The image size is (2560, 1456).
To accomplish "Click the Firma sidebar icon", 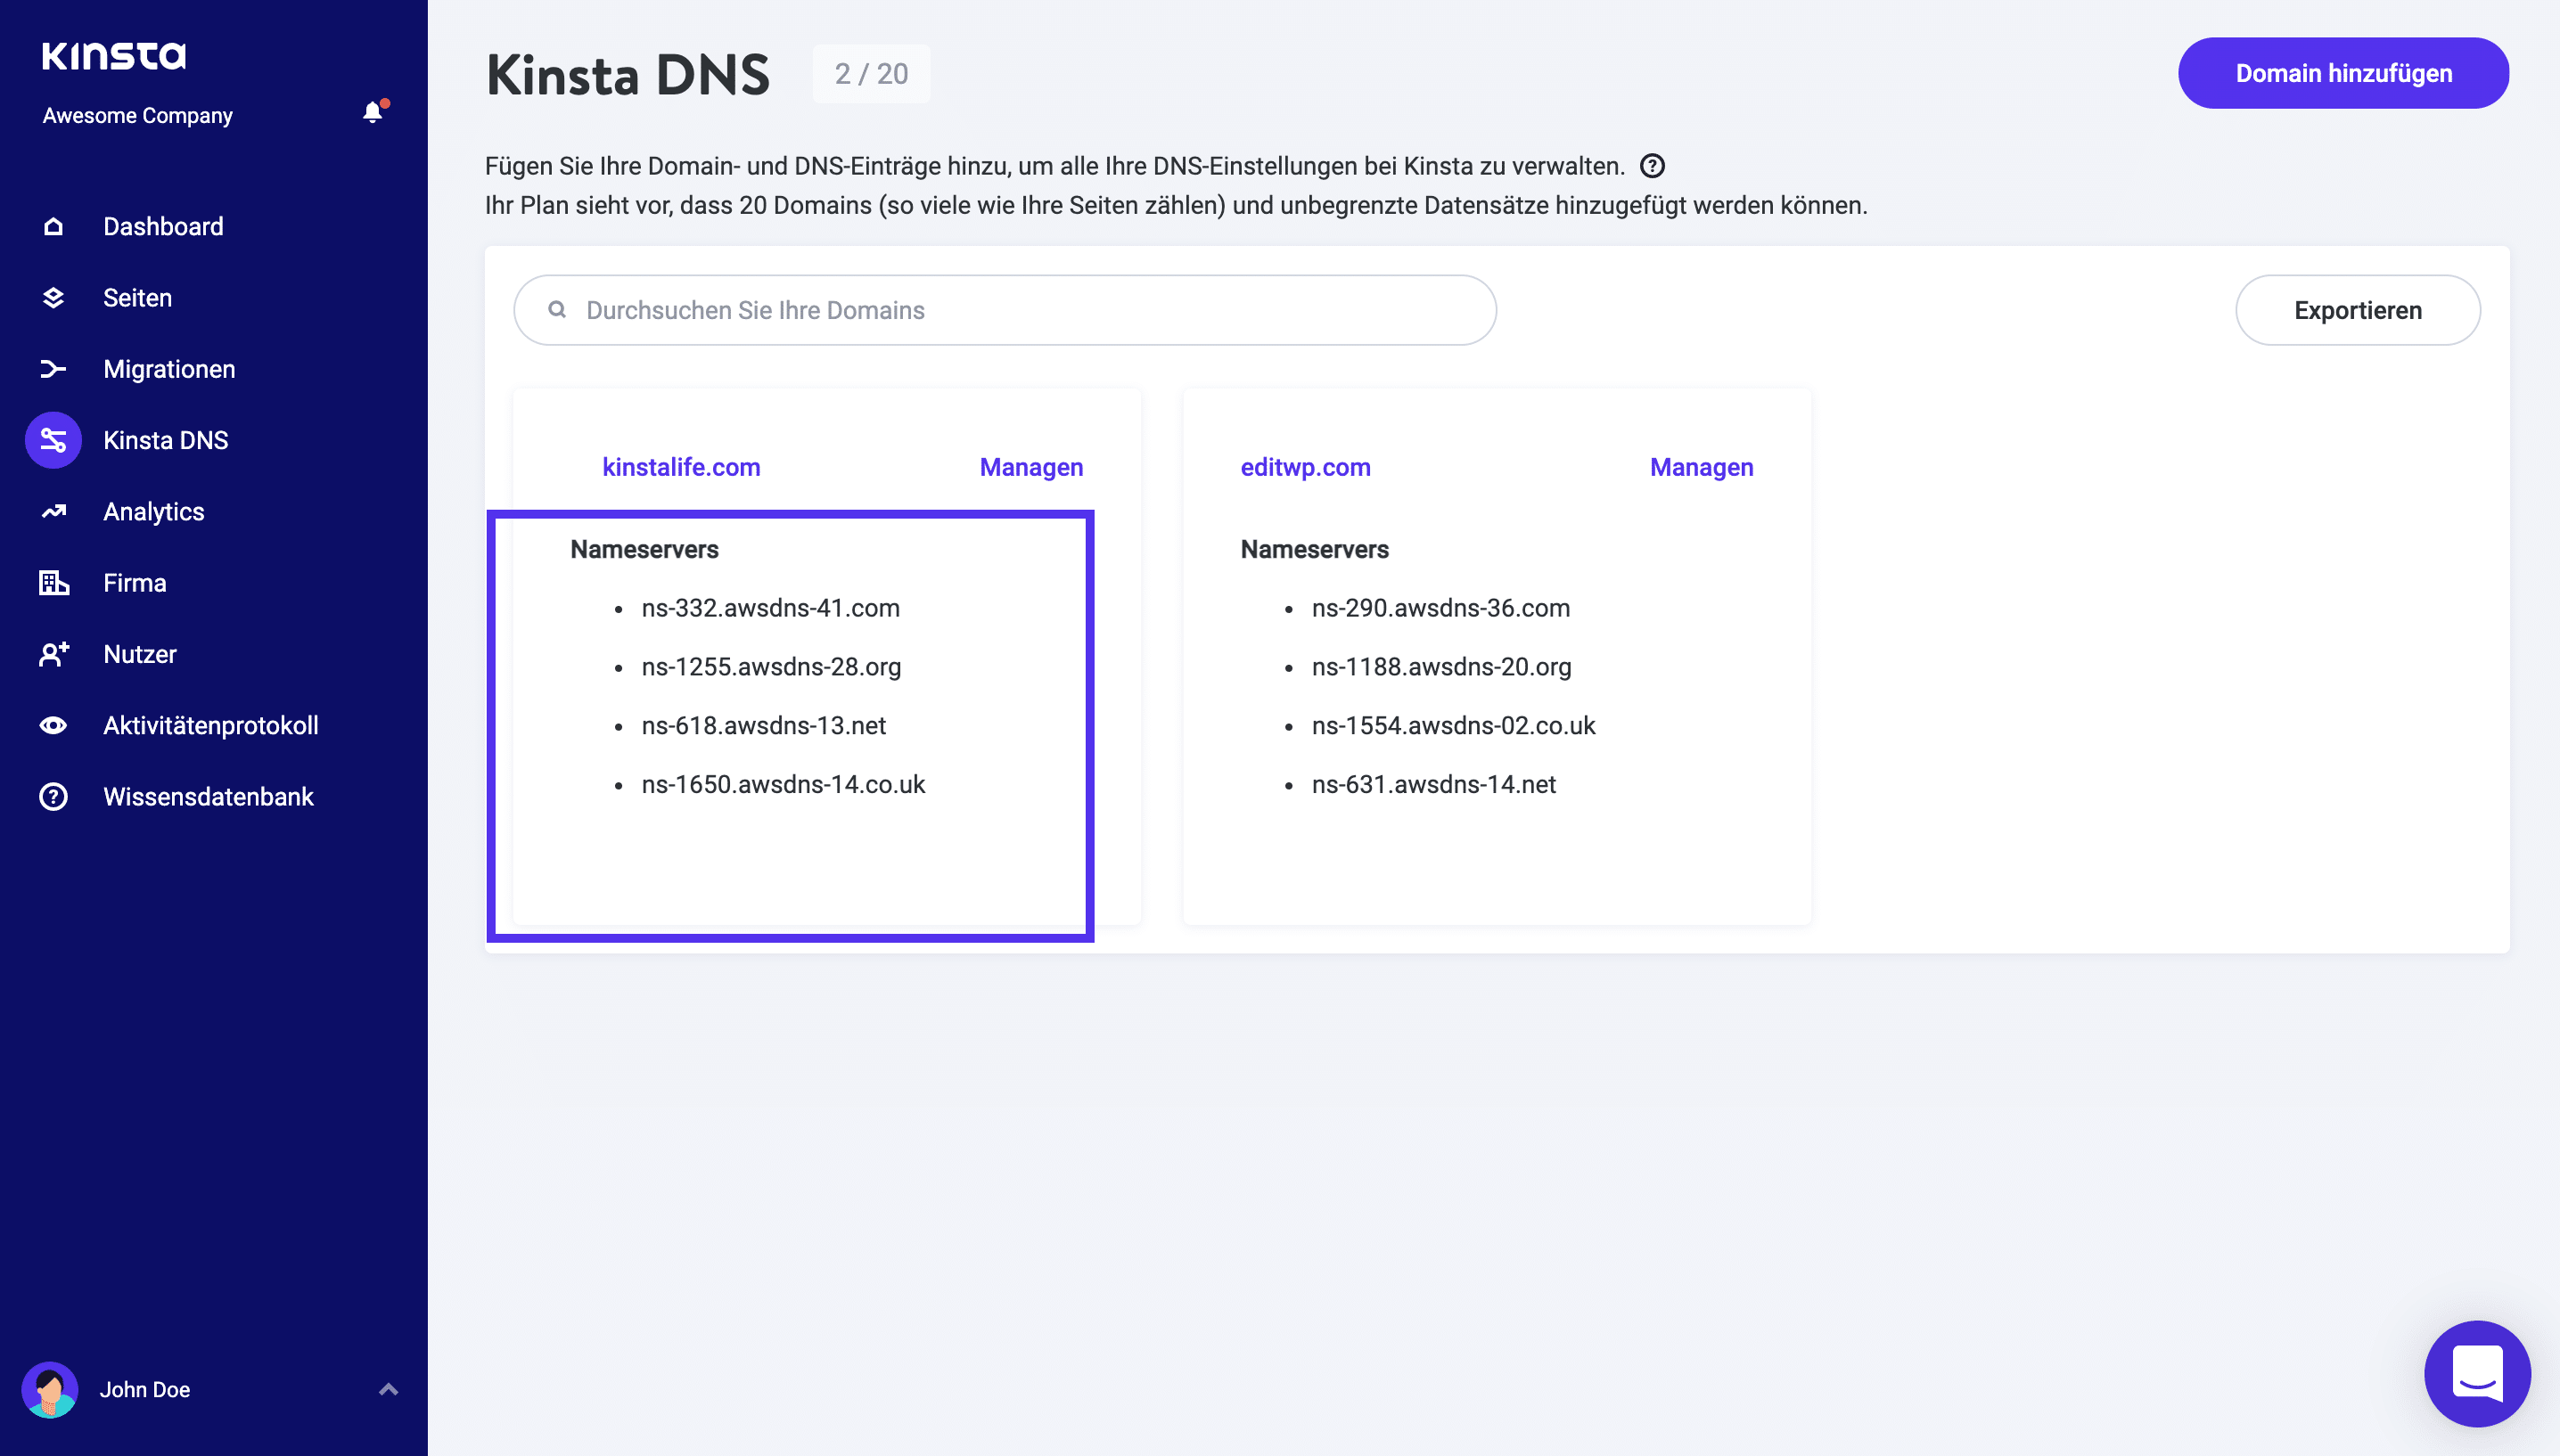I will point(51,584).
